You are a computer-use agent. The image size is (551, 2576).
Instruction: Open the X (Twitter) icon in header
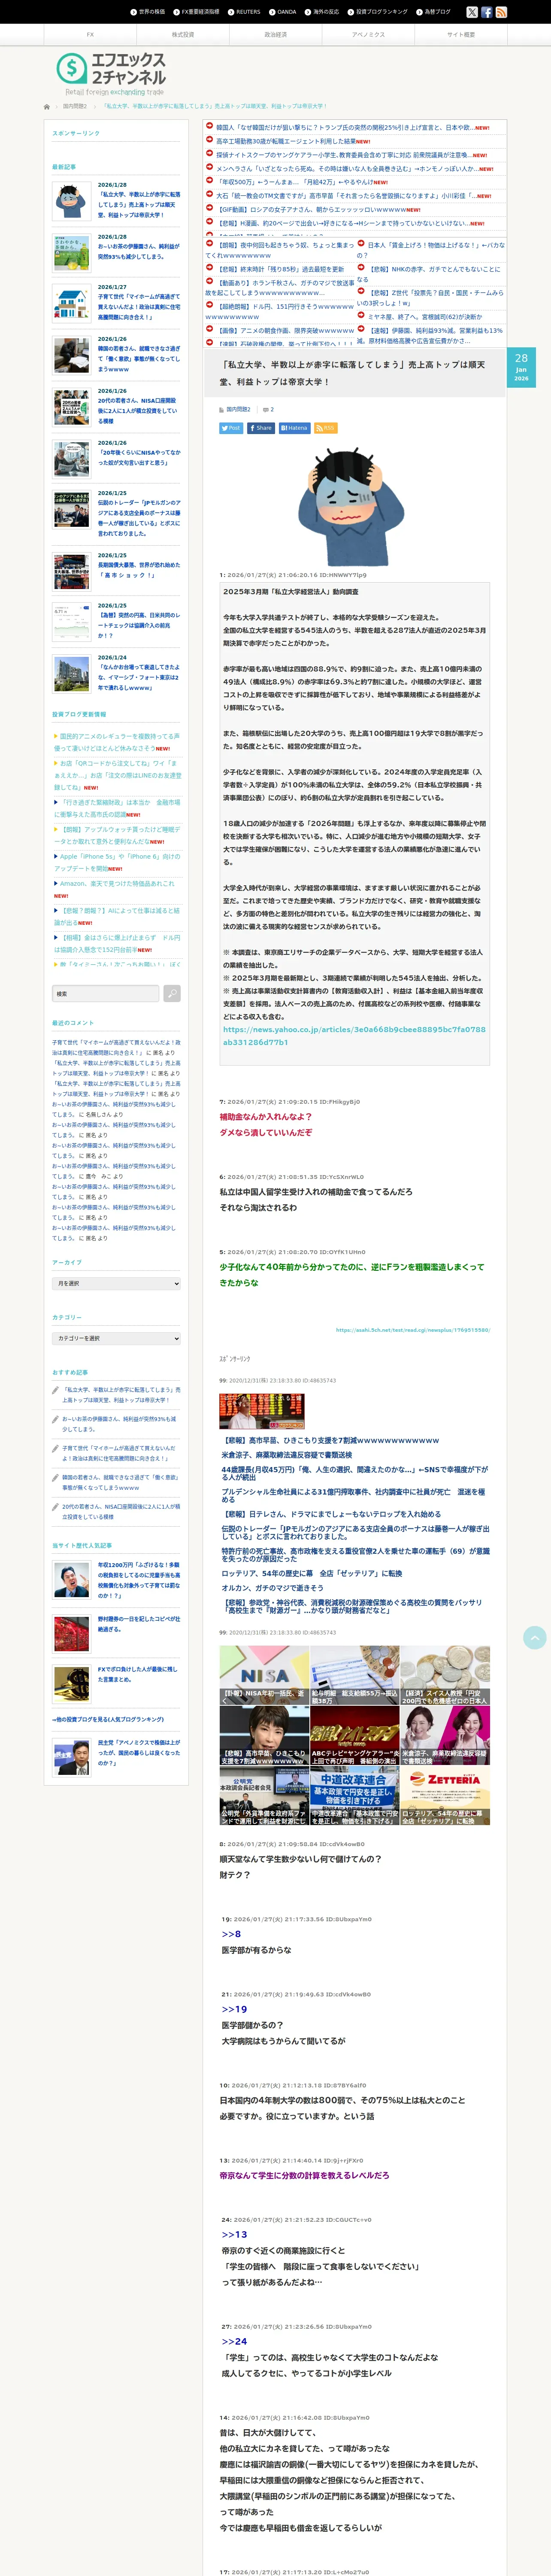tap(472, 12)
